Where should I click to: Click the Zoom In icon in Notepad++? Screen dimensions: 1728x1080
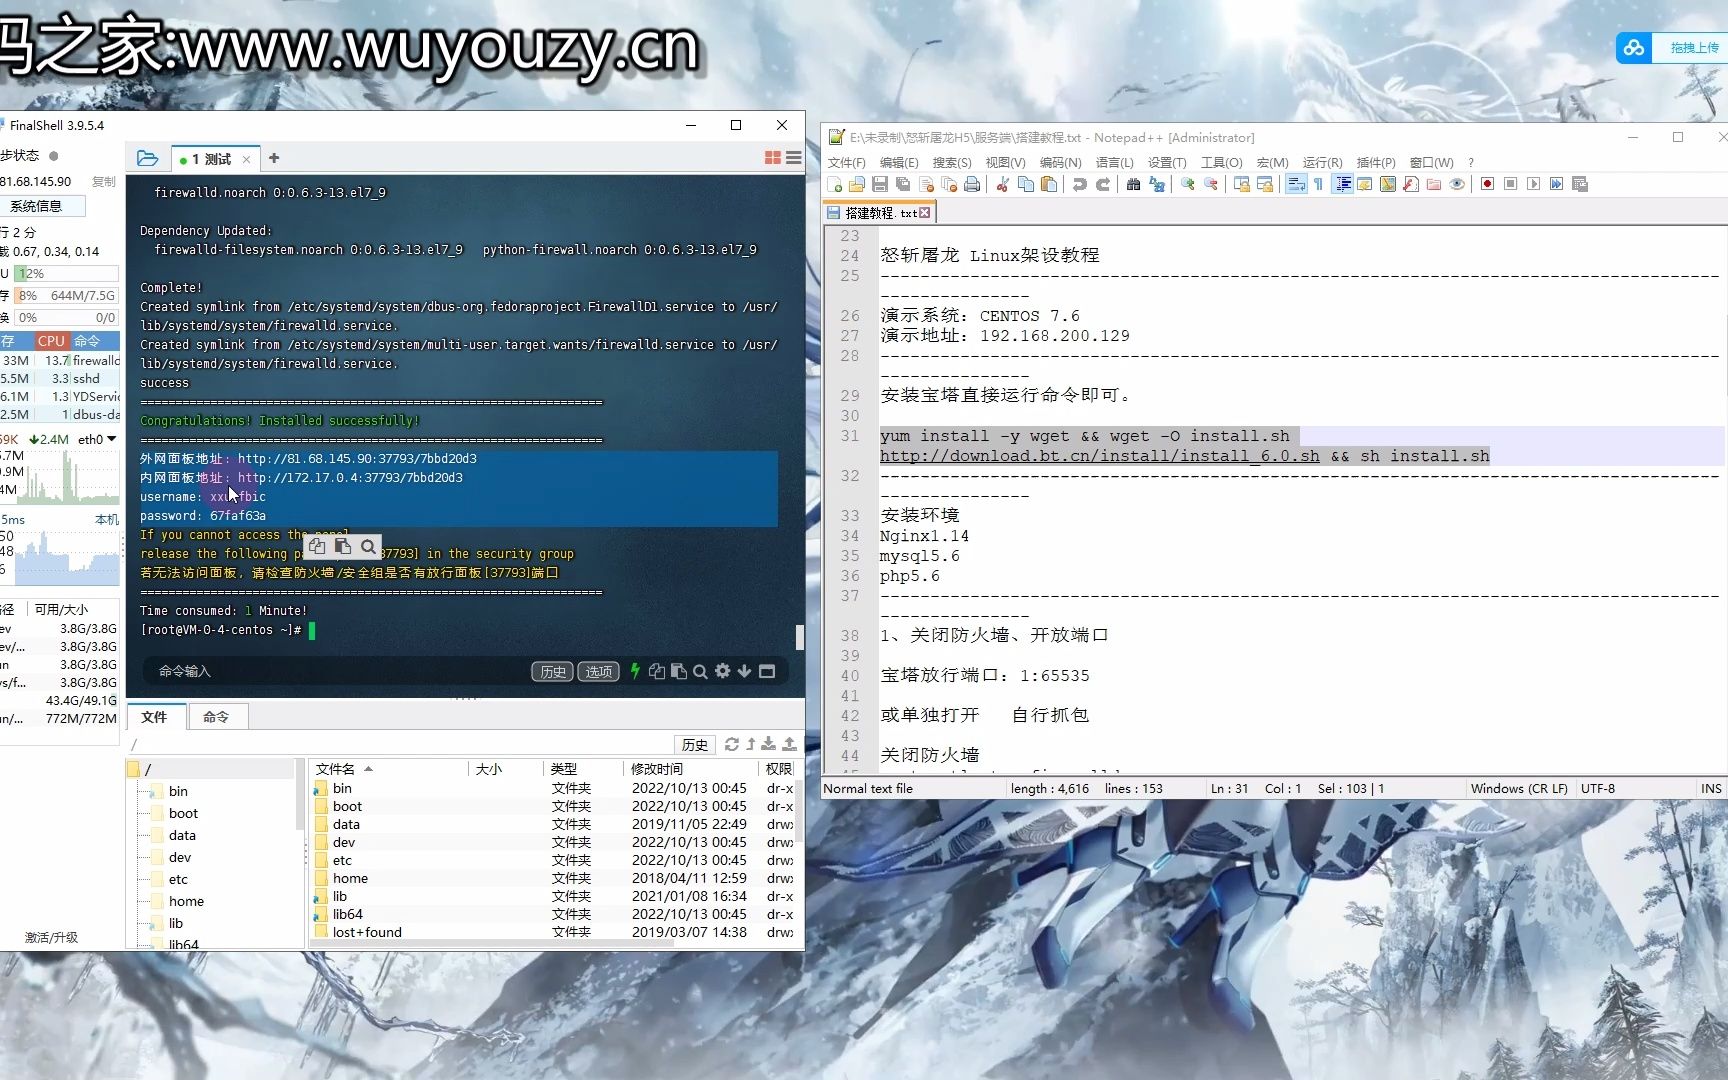pos(1187,184)
